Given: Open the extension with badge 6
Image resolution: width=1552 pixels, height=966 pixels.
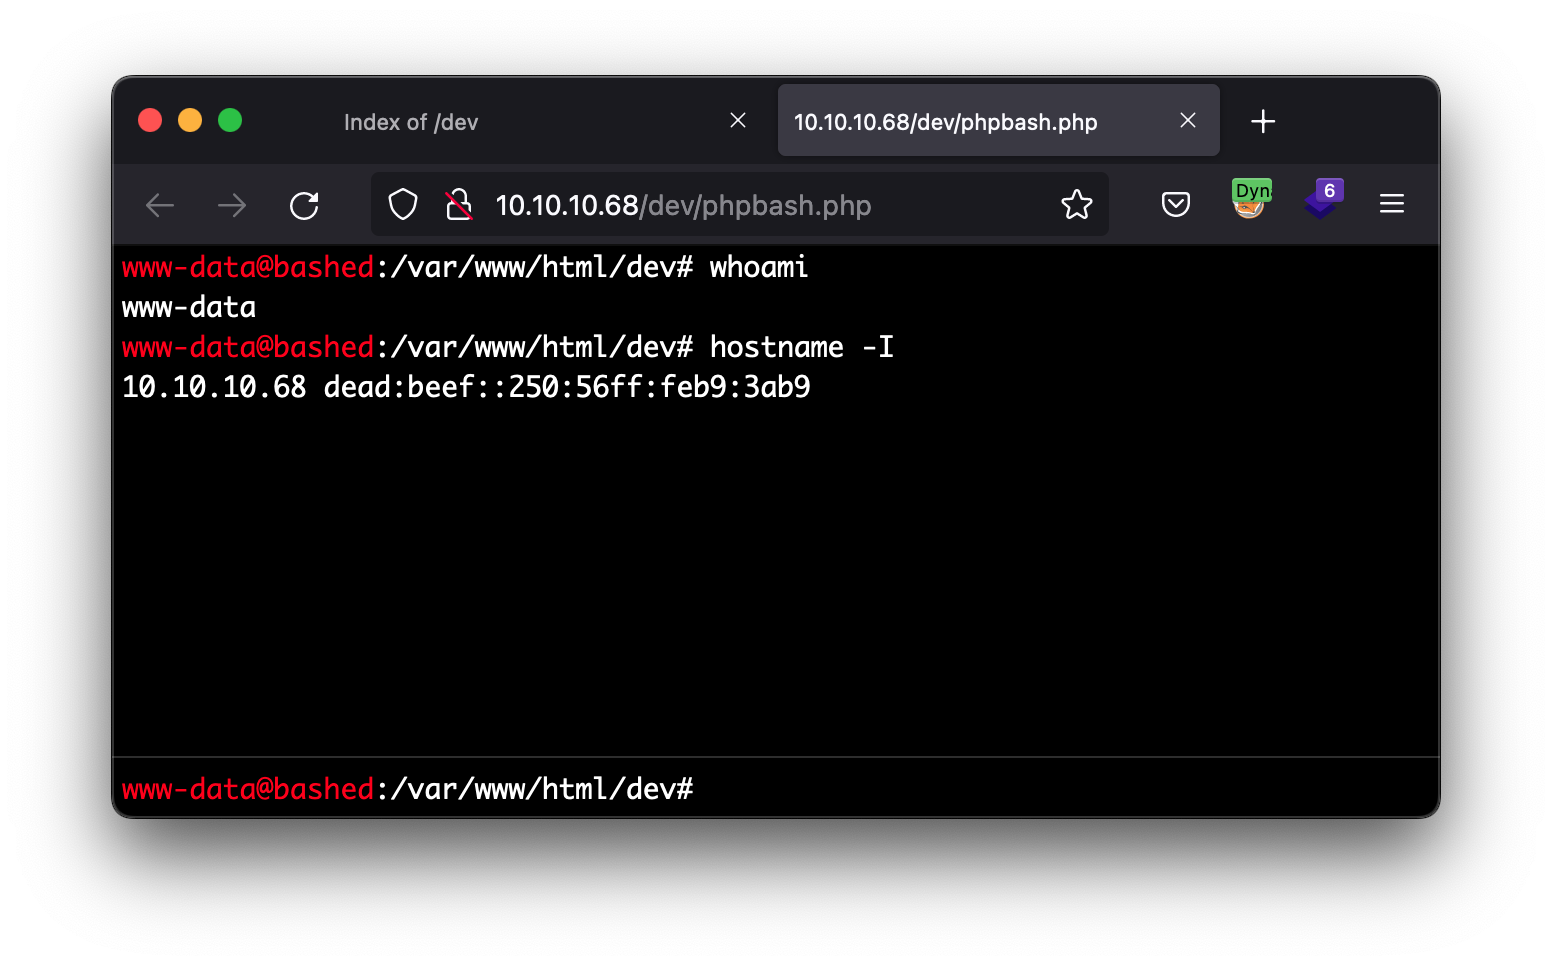Looking at the screenshot, I should 1323,200.
